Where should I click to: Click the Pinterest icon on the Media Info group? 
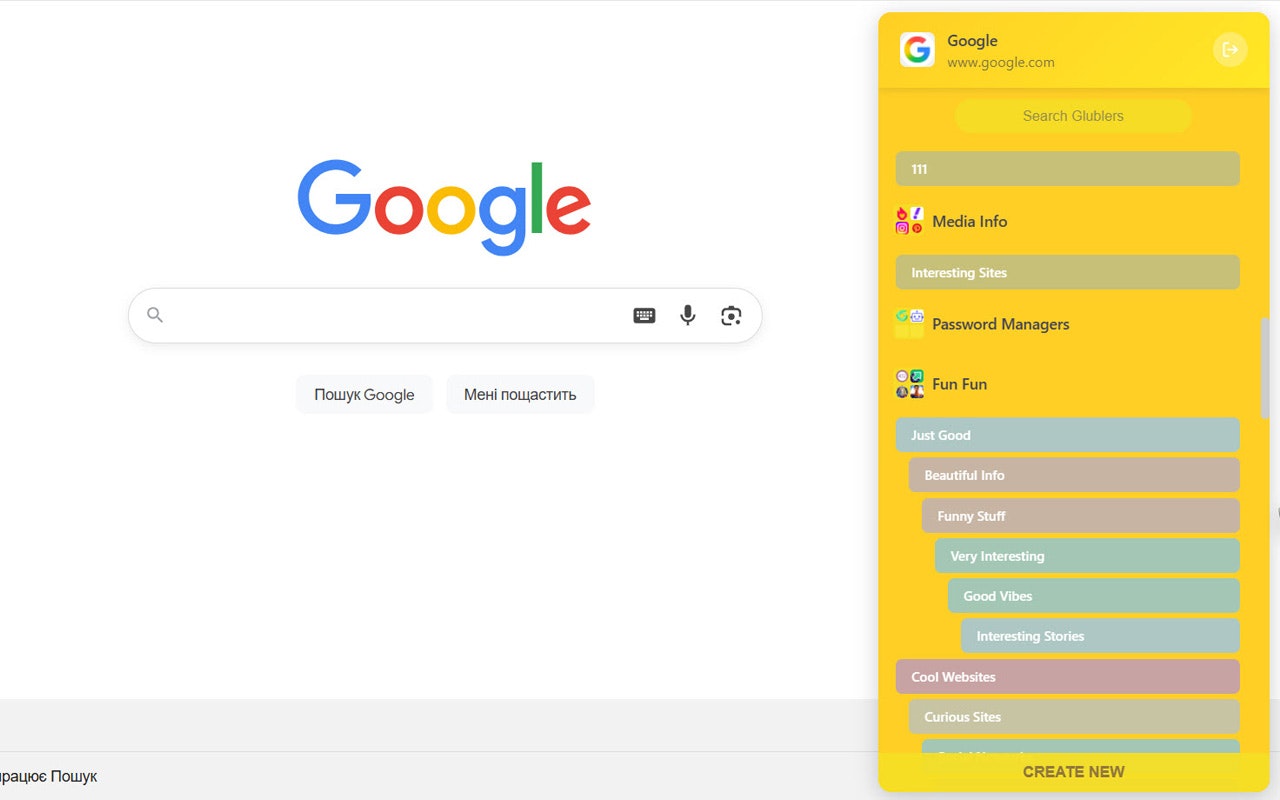coord(918,229)
